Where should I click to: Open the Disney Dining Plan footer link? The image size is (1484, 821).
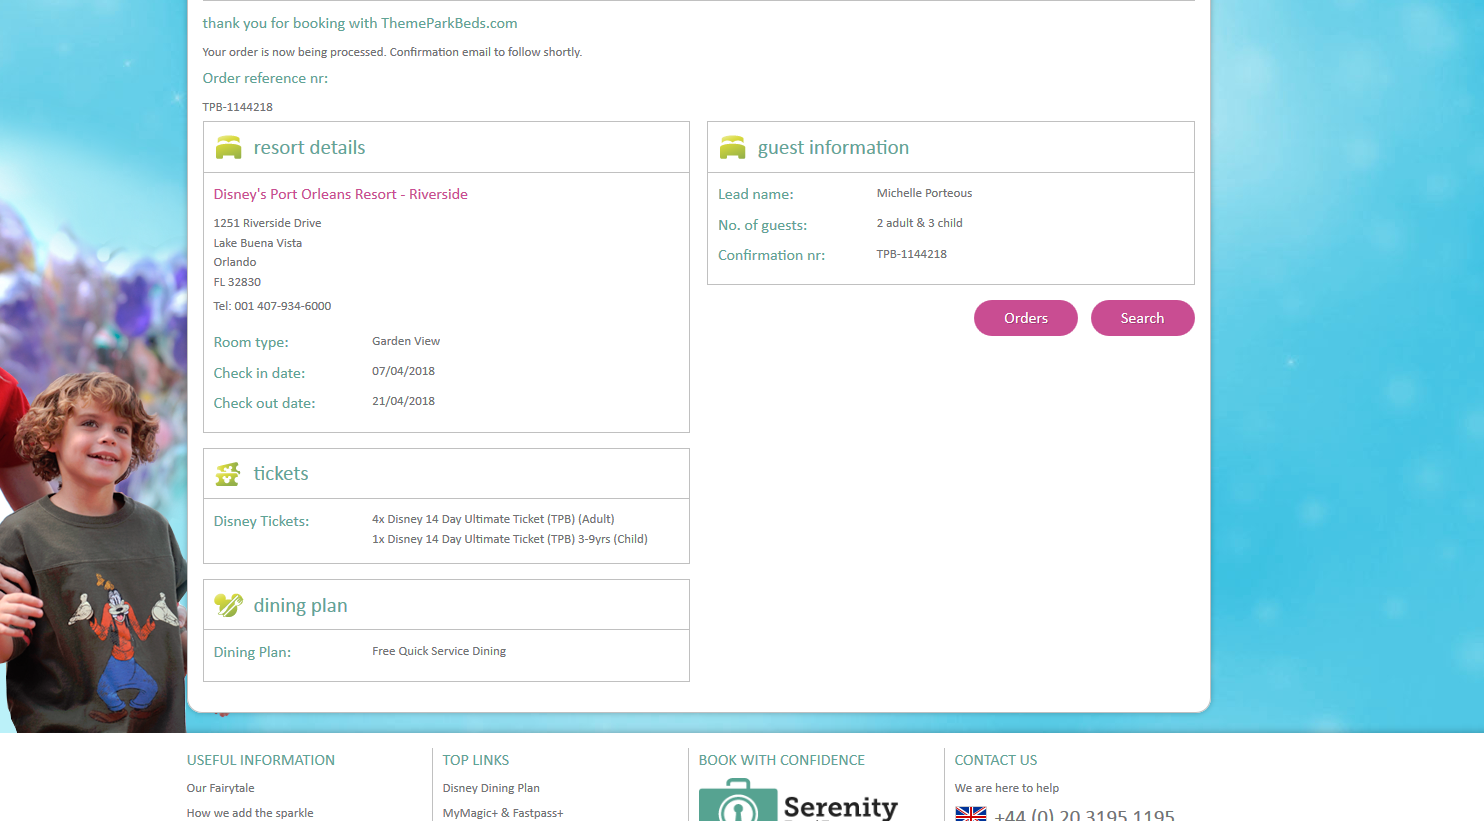pos(491,788)
